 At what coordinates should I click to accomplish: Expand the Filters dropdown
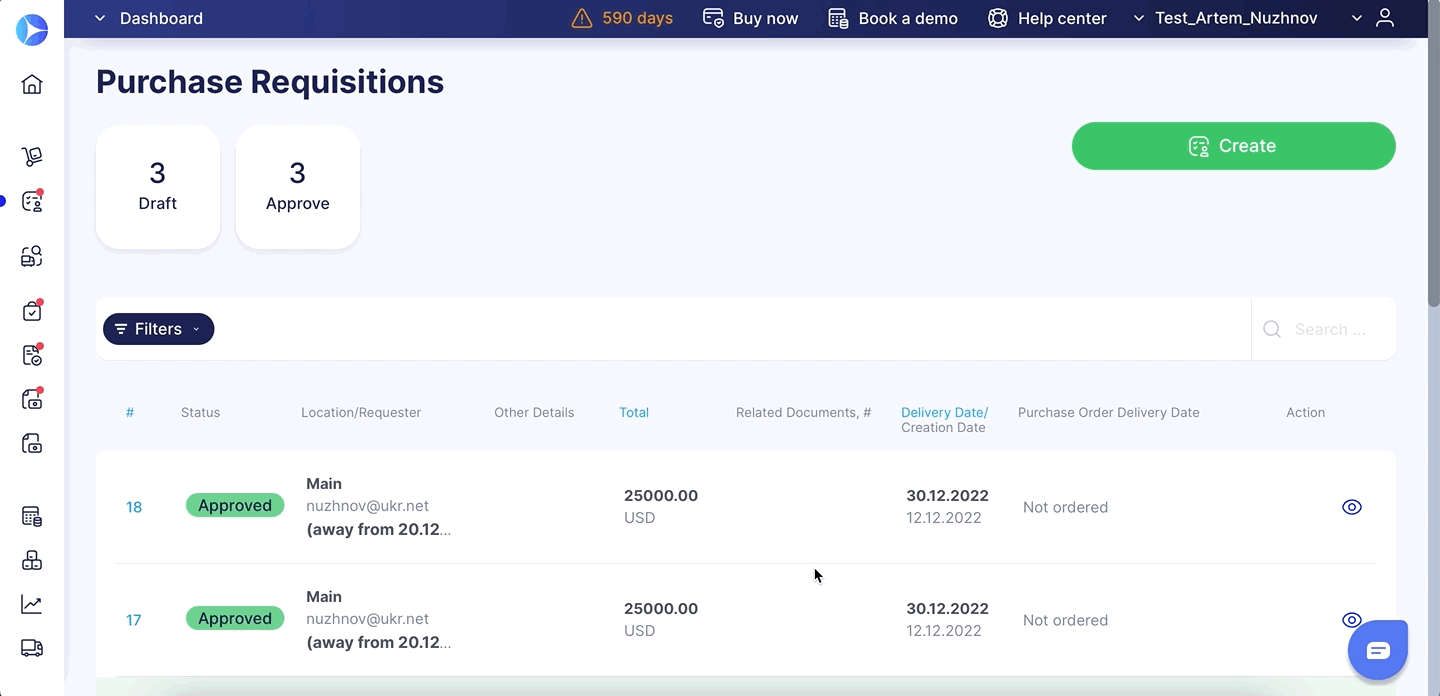158,329
